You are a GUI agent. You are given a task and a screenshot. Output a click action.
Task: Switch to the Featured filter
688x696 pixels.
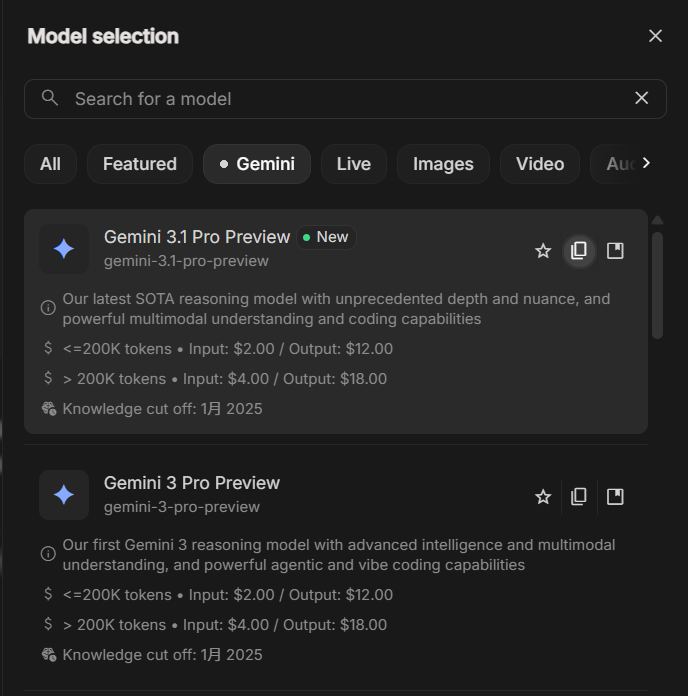click(140, 164)
